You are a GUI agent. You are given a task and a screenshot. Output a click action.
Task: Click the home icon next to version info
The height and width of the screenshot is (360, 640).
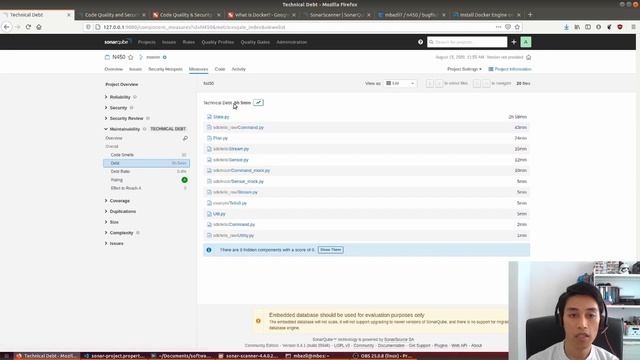pyautogui.click(x=529, y=57)
